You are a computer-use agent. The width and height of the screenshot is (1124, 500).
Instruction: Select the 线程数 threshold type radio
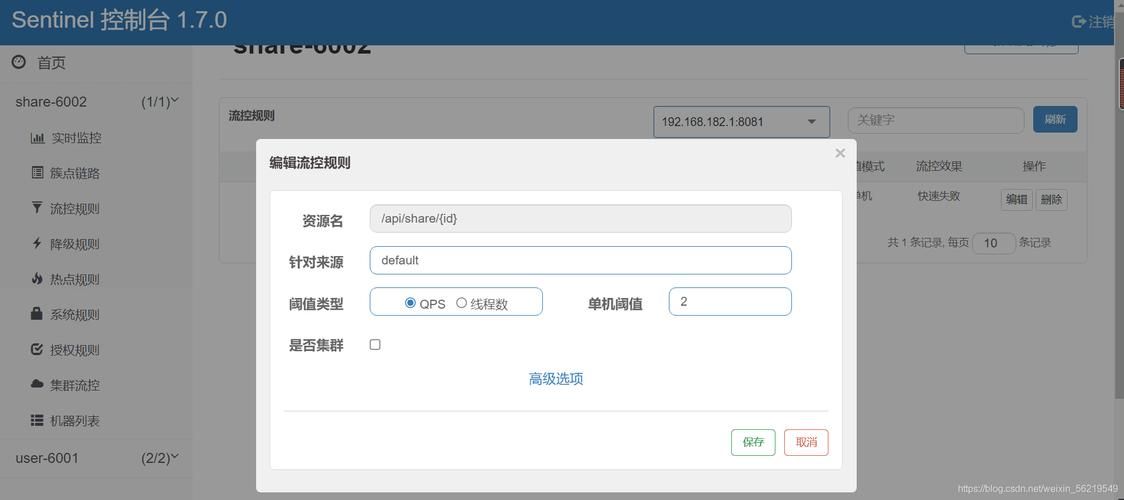462,303
